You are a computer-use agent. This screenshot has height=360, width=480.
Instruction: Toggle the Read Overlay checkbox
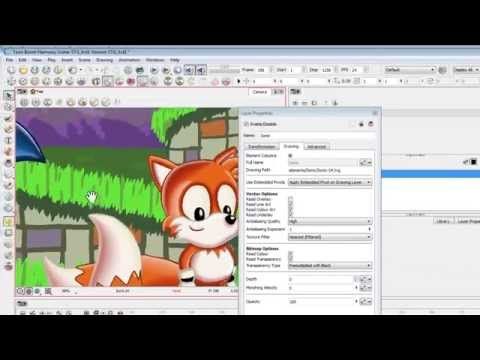tap(290, 199)
